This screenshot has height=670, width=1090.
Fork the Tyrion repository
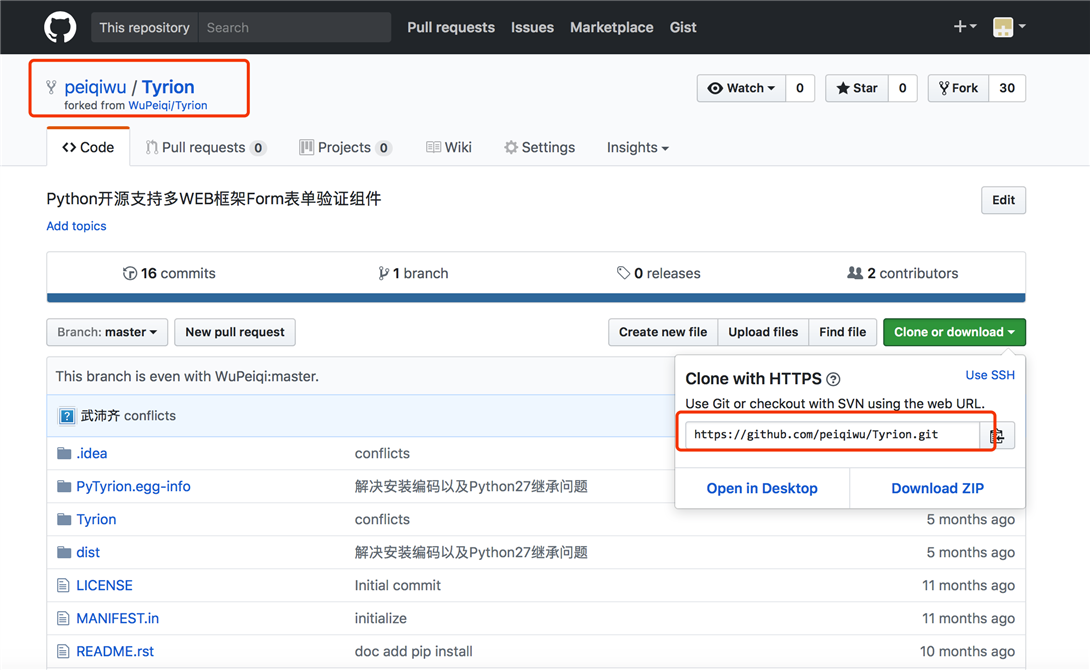click(958, 88)
